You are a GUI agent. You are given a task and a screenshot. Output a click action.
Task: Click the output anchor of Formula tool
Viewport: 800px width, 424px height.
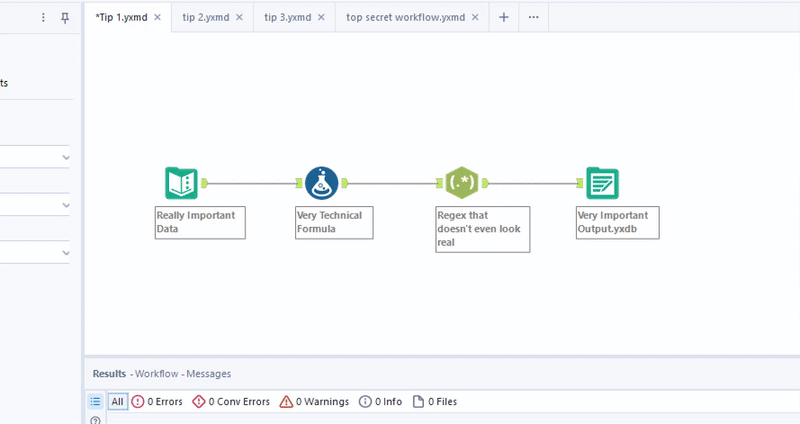[x=345, y=183]
